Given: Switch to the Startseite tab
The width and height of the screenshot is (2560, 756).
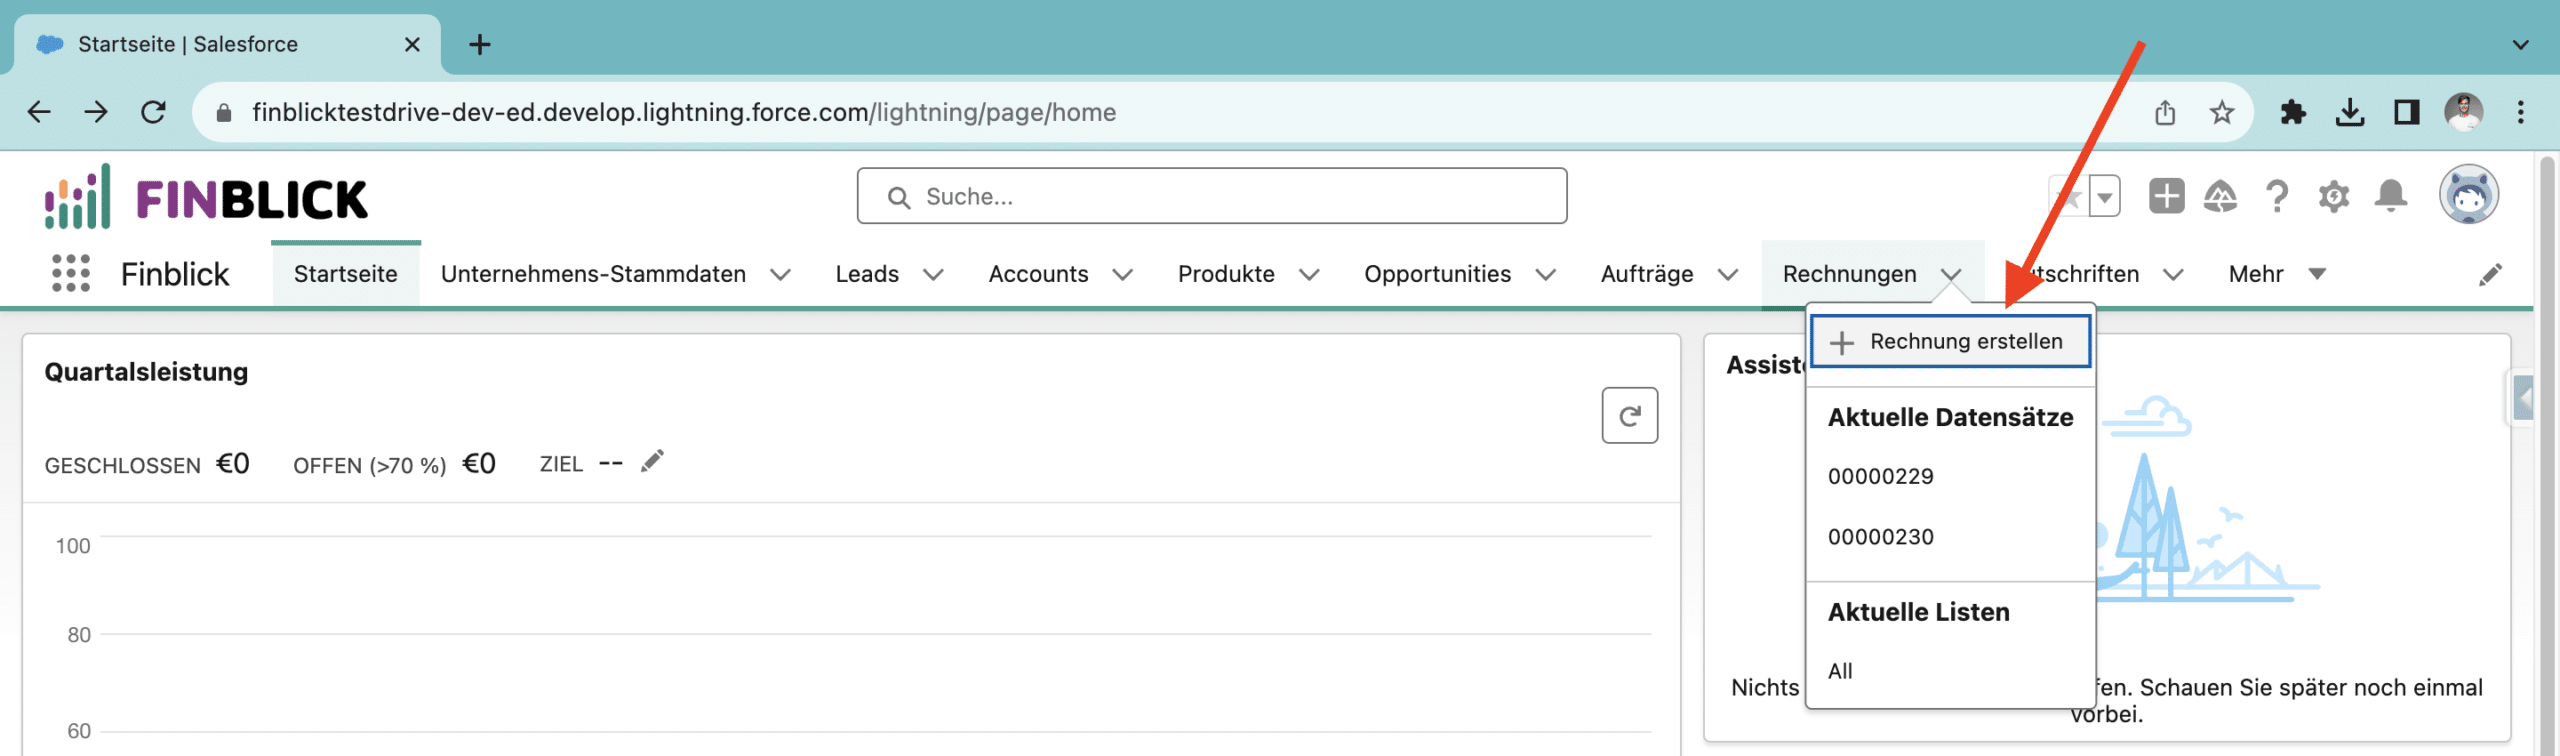Looking at the screenshot, I should click(x=345, y=274).
